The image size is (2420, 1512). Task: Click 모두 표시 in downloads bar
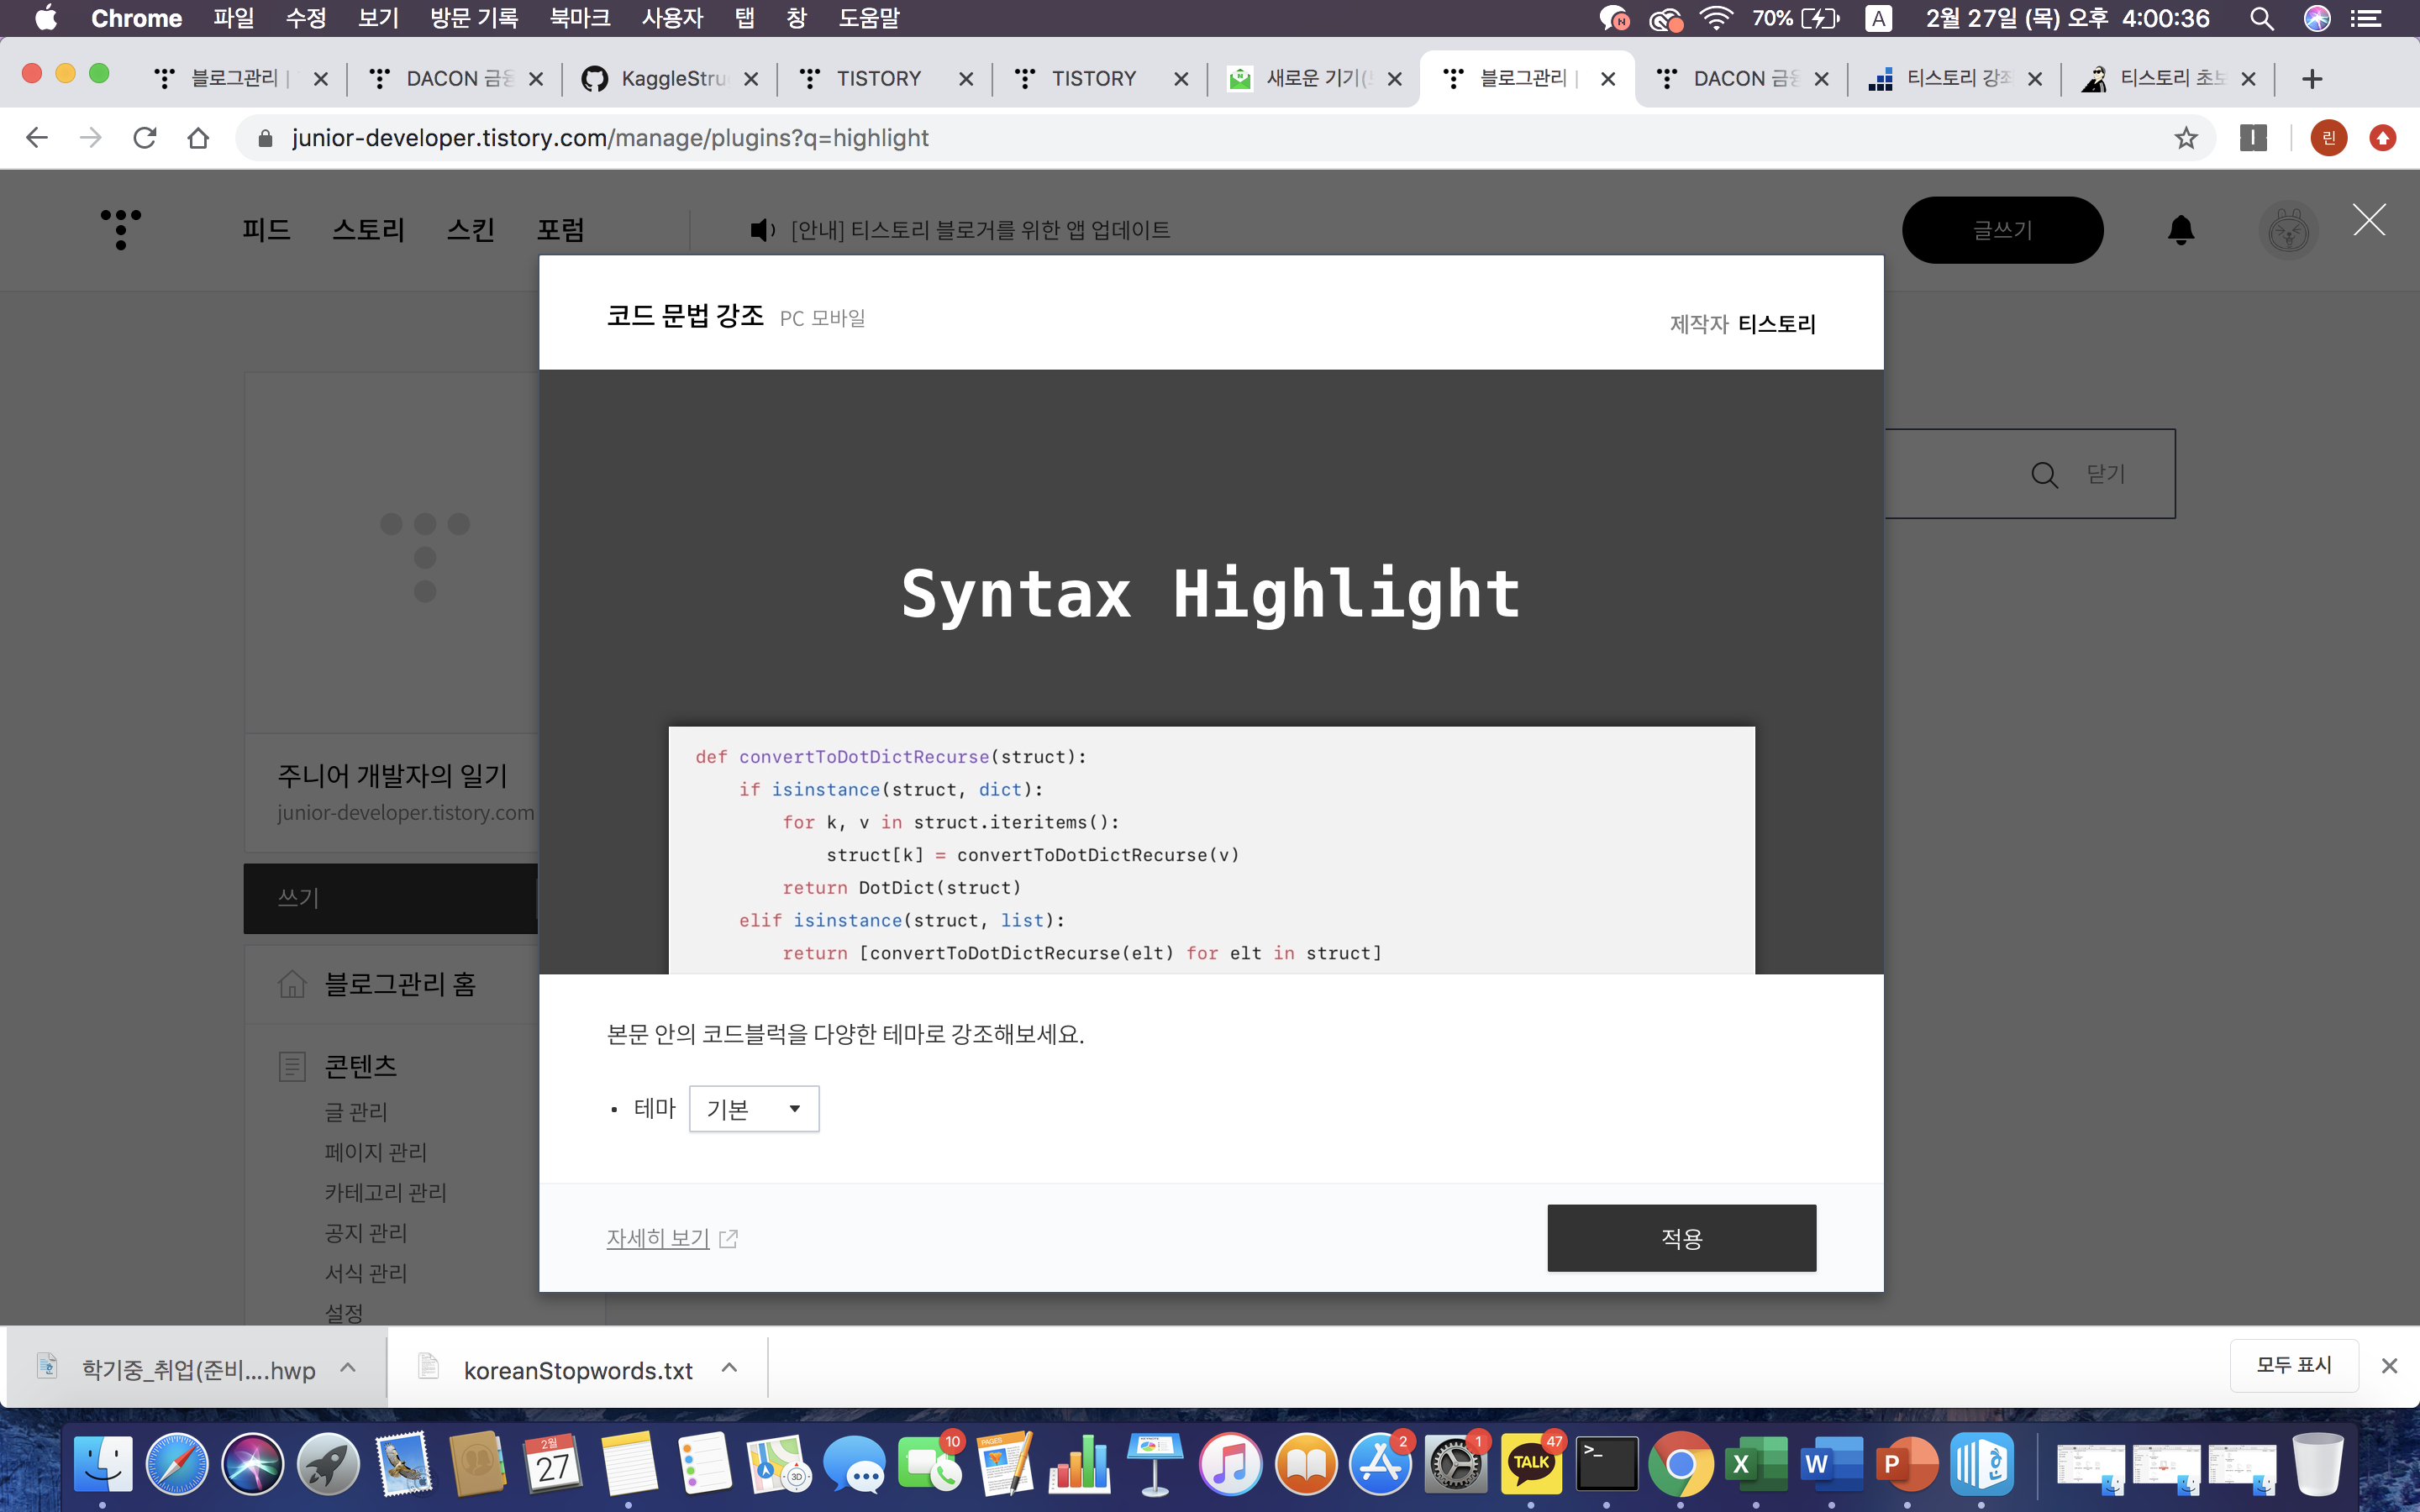coord(2293,1365)
